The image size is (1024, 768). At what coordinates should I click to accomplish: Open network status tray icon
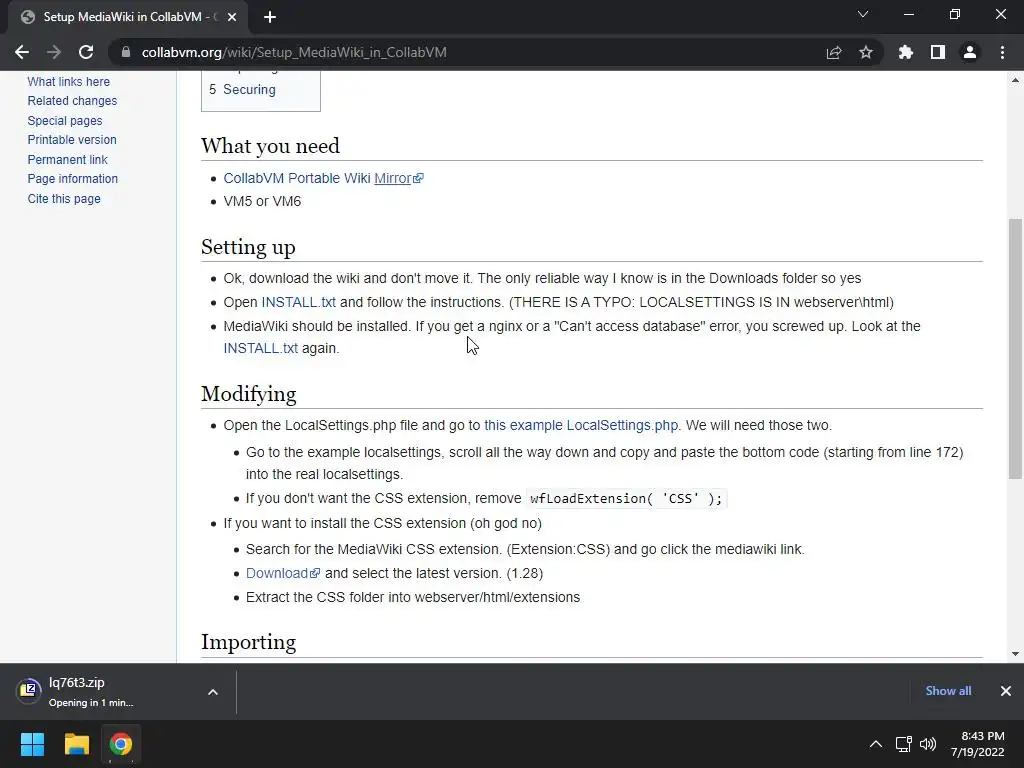pos(904,744)
